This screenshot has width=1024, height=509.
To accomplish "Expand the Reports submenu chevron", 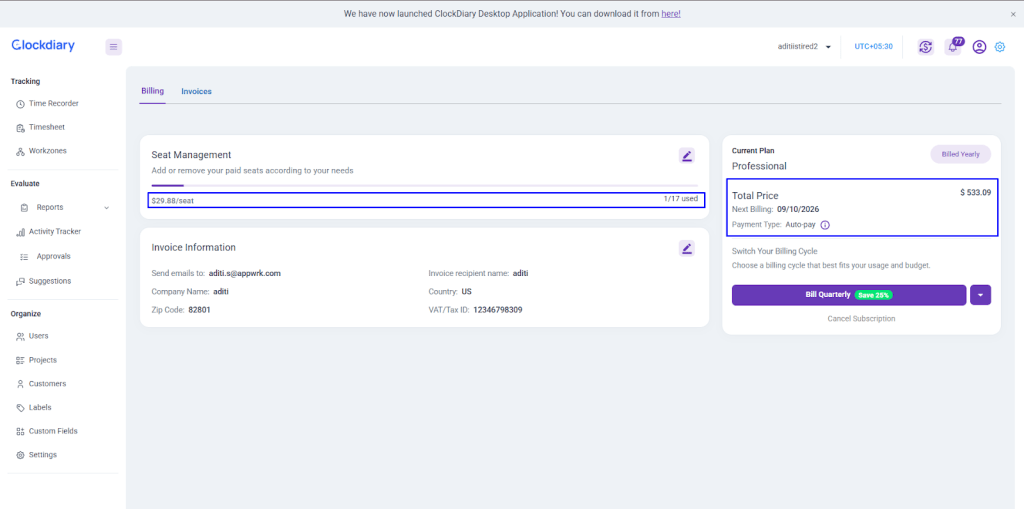I will (x=106, y=208).
